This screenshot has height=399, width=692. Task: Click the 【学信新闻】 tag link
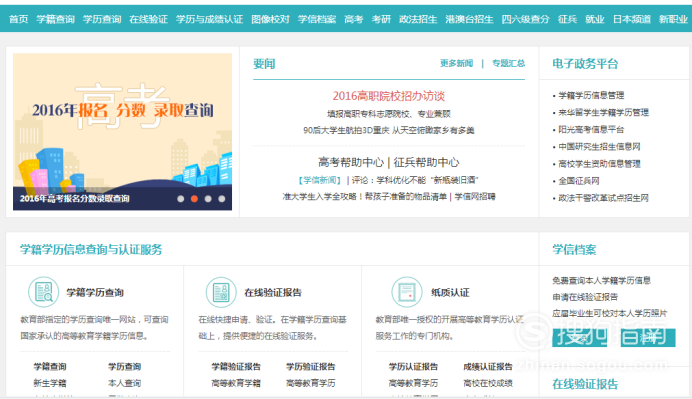point(320,180)
